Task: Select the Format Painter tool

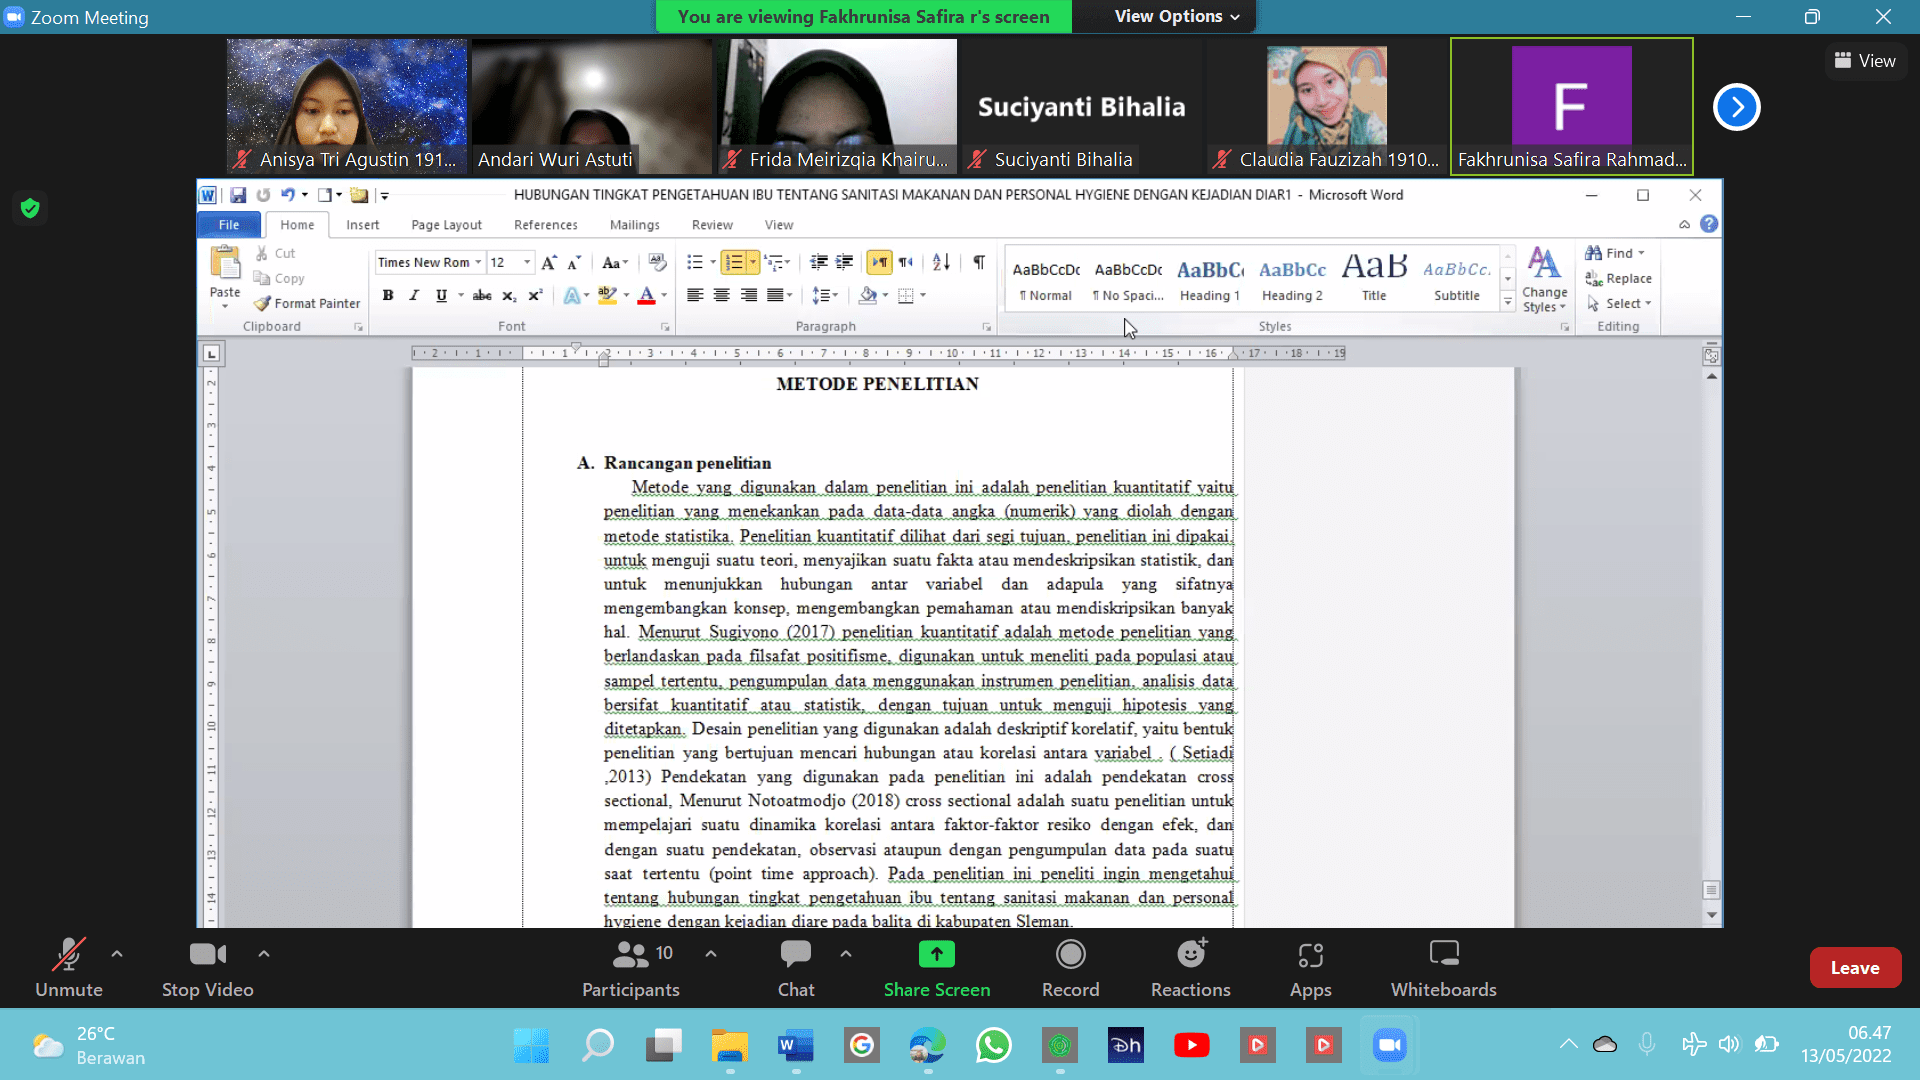Action: (x=307, y=303)
